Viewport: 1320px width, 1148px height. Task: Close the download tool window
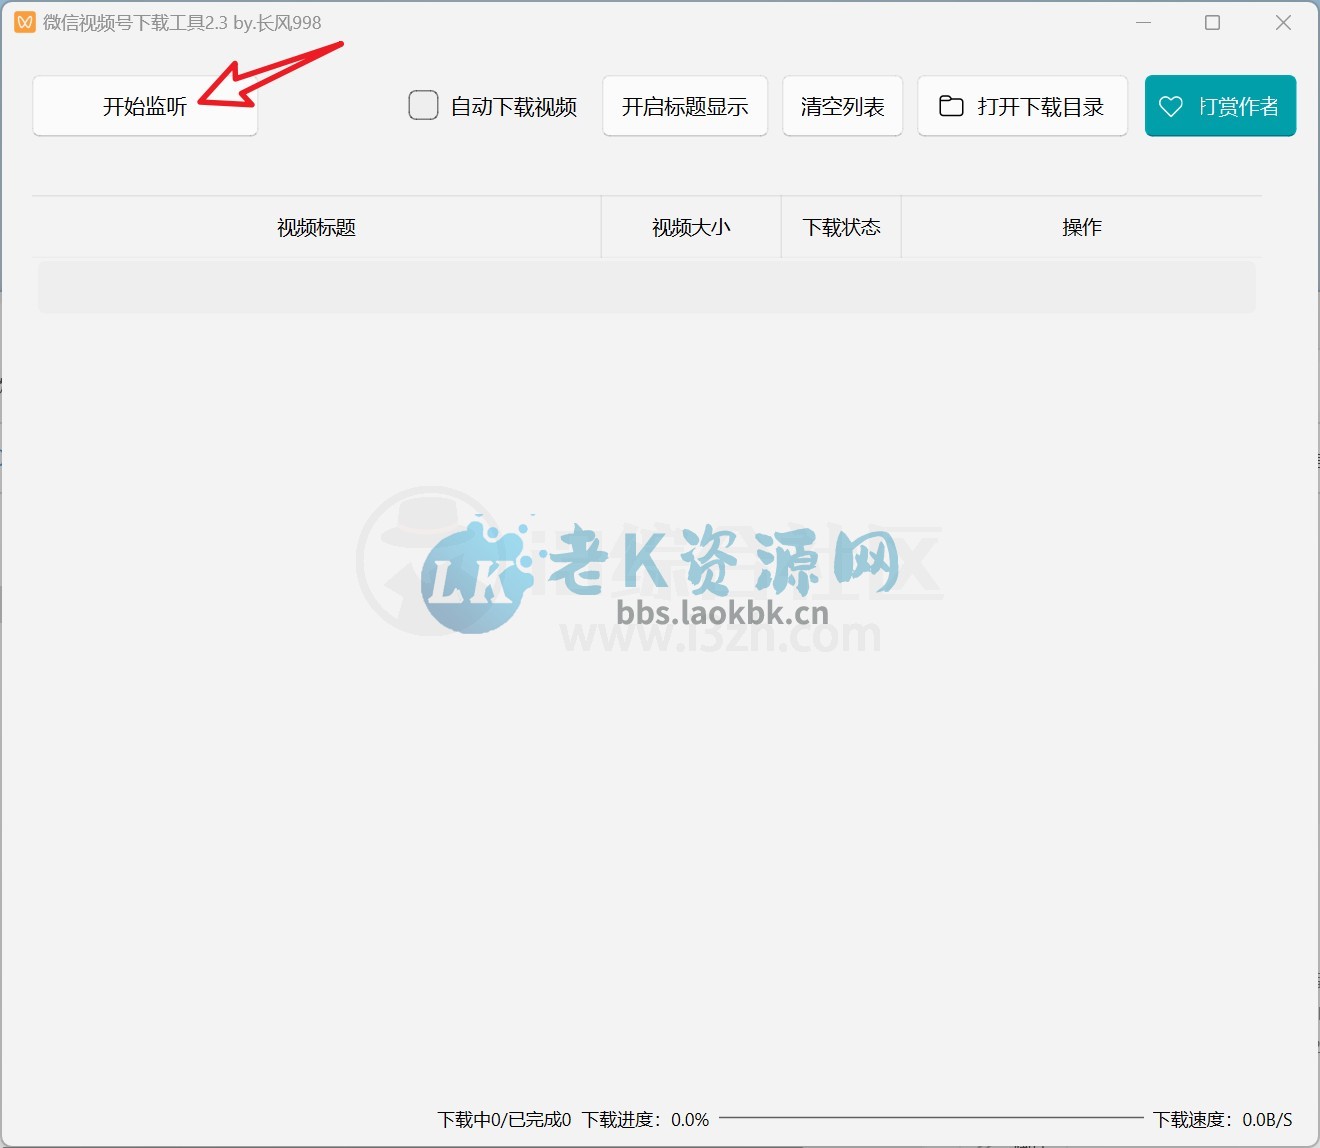coord(1284,22)
